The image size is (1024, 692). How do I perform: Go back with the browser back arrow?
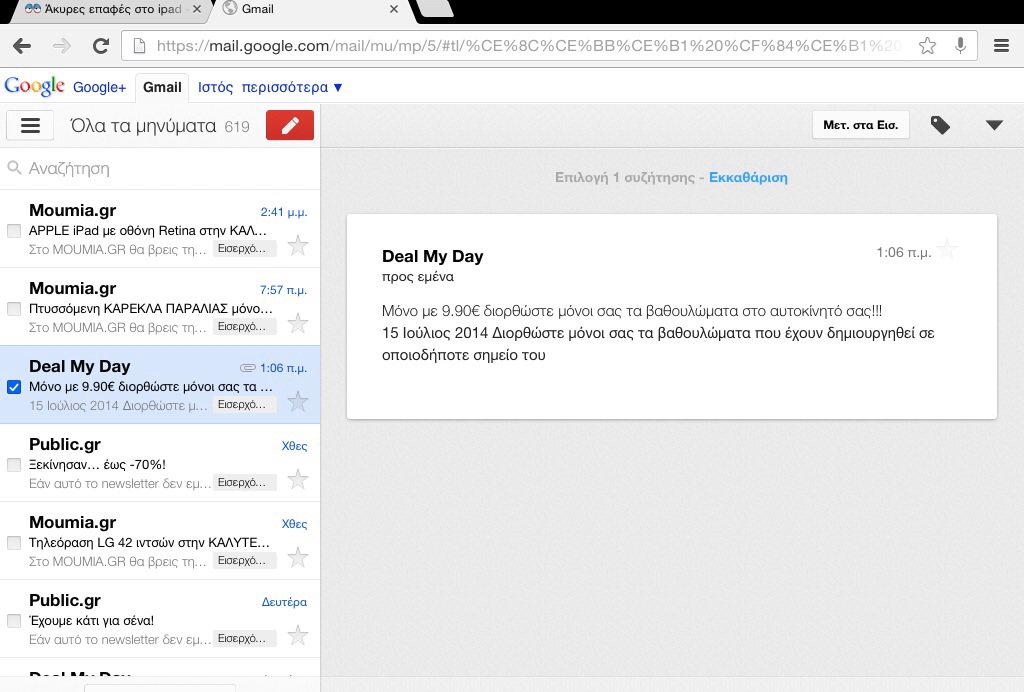click(x=22, y=46)
